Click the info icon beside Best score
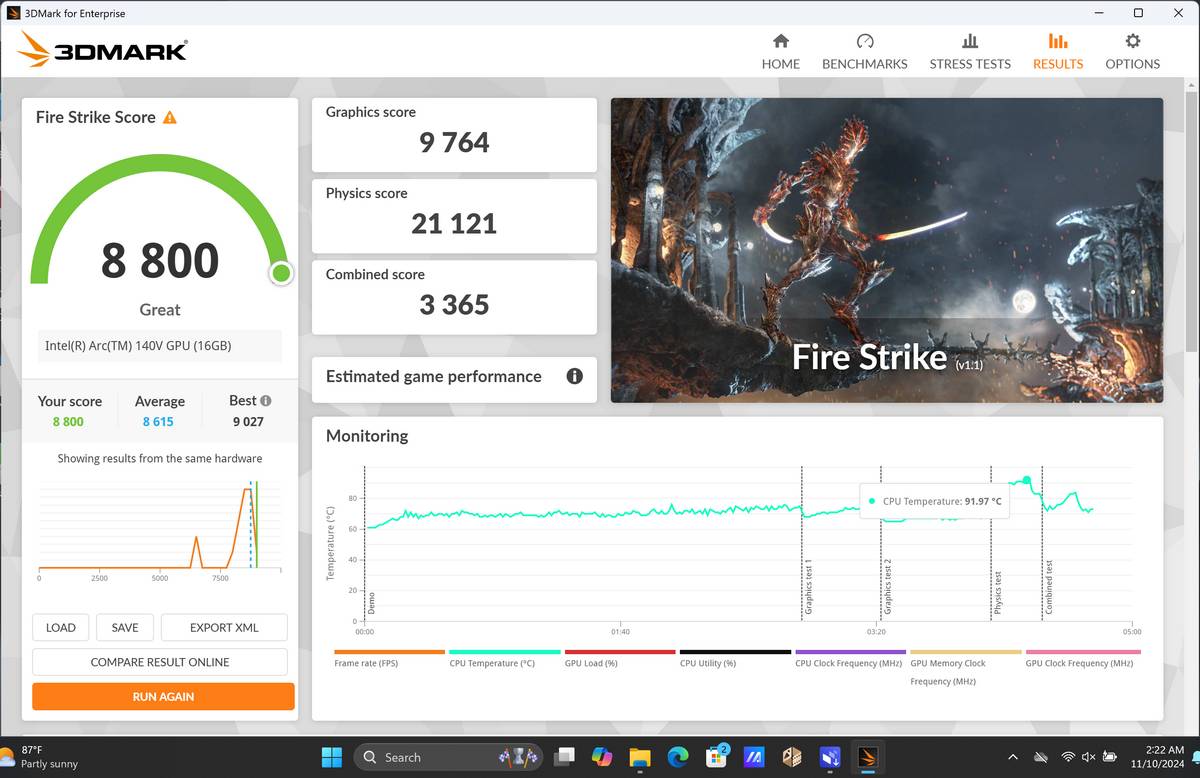Viewport: 1200px width, 778px height. click(x=266, y=400)
